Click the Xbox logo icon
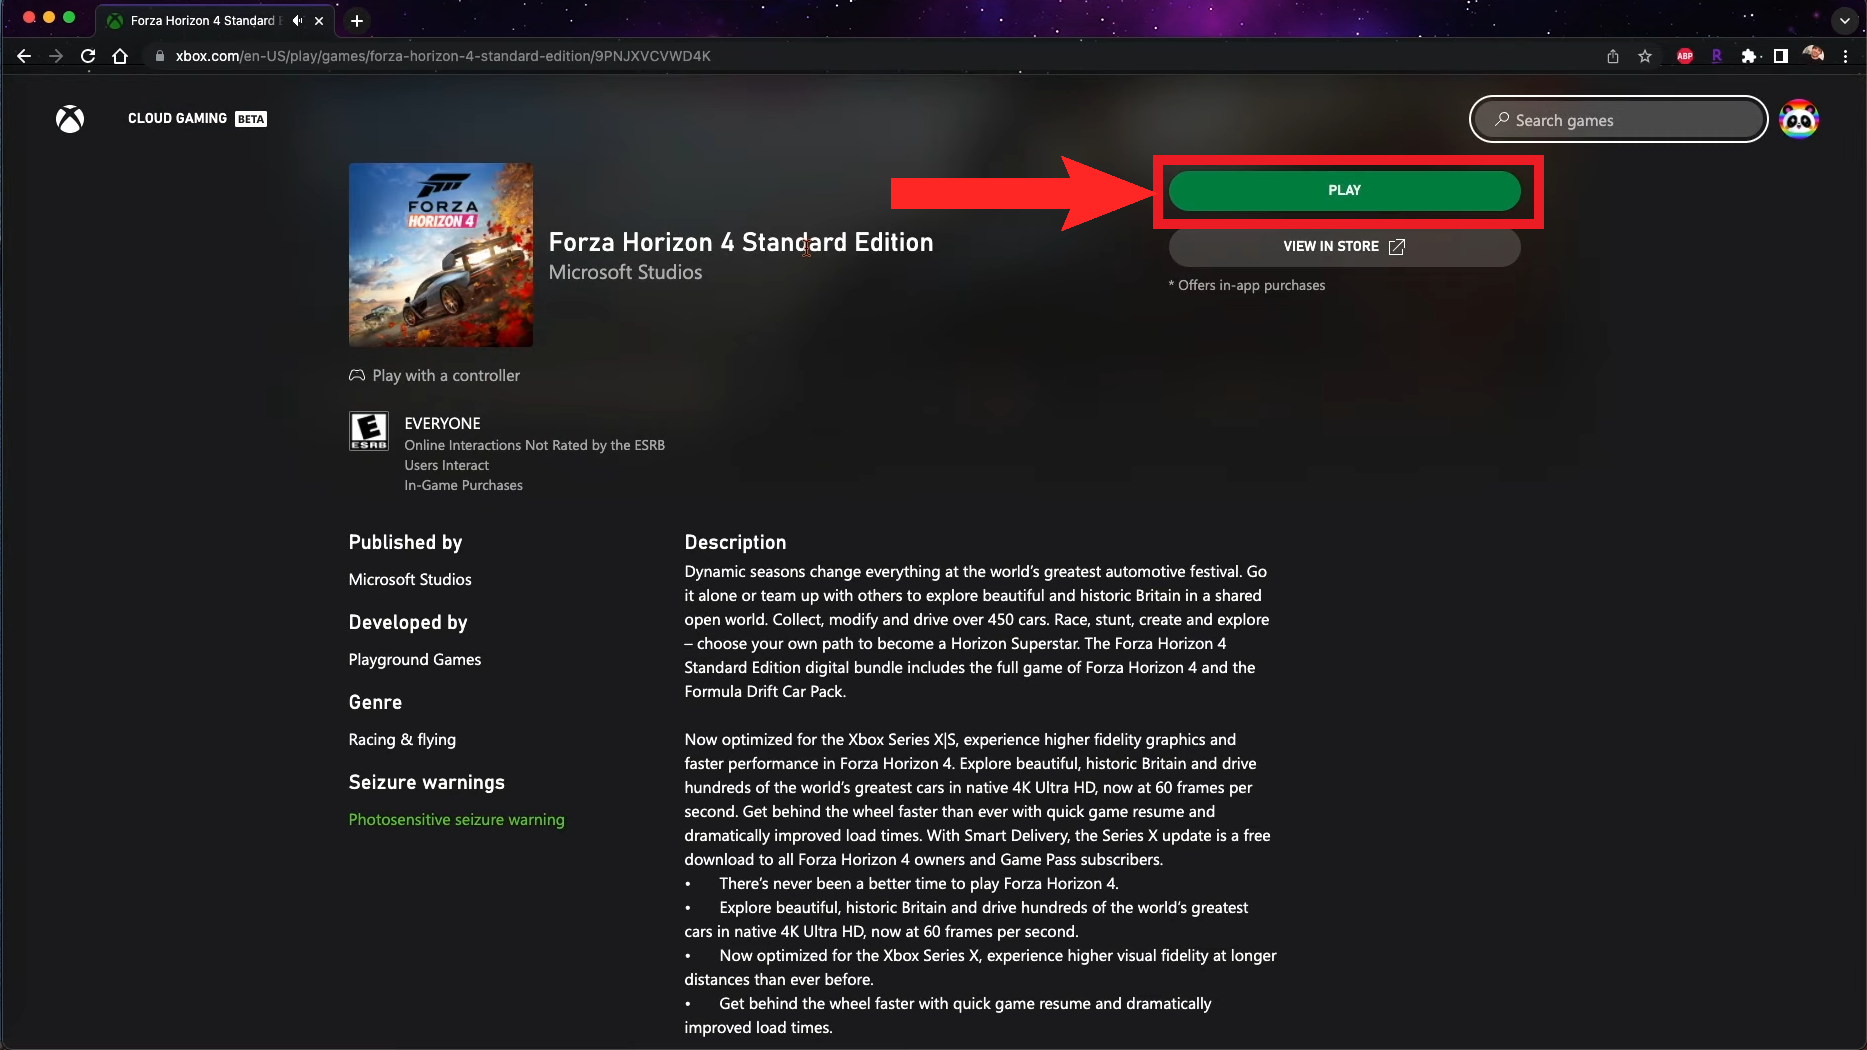Image resolution: width=1867 pixels, height=1050 pixels. pos(70,119)
